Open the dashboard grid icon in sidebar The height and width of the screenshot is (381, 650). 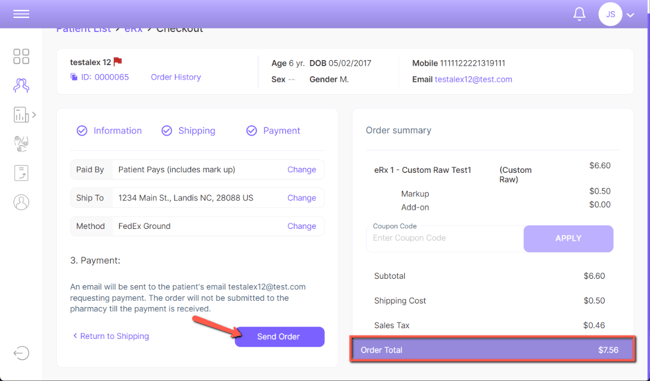click(x=21, y=56)
